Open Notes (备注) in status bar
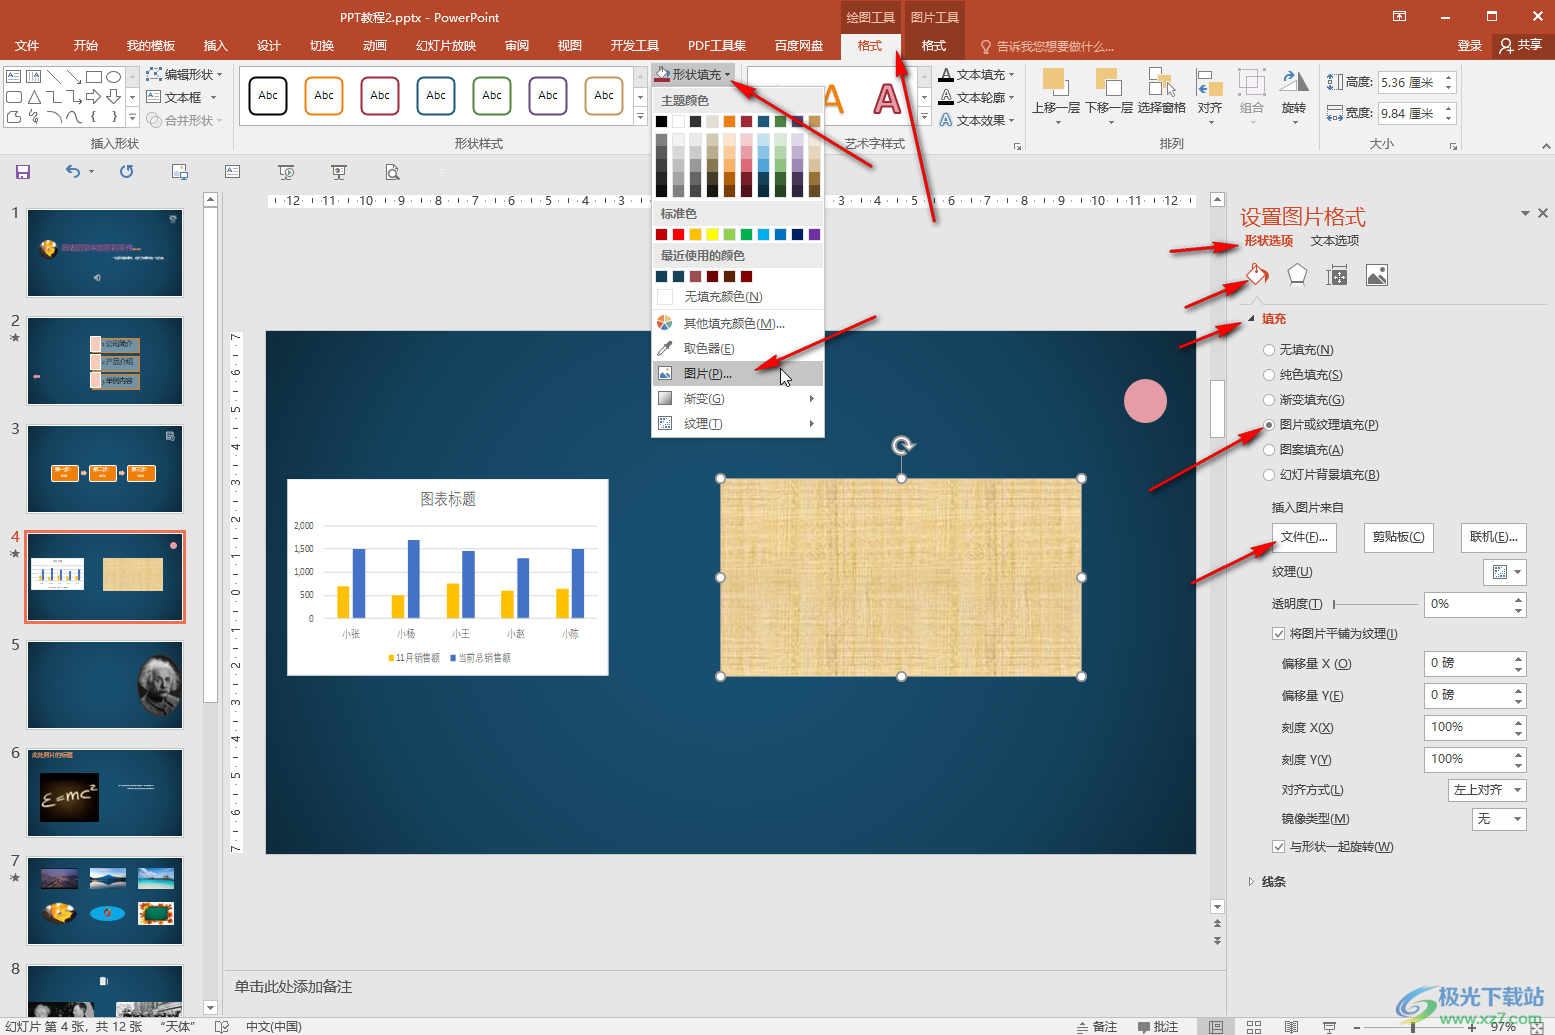Image resolution: width=1555 pixels, height=1035 pixels. (x=1097, y=1027)
